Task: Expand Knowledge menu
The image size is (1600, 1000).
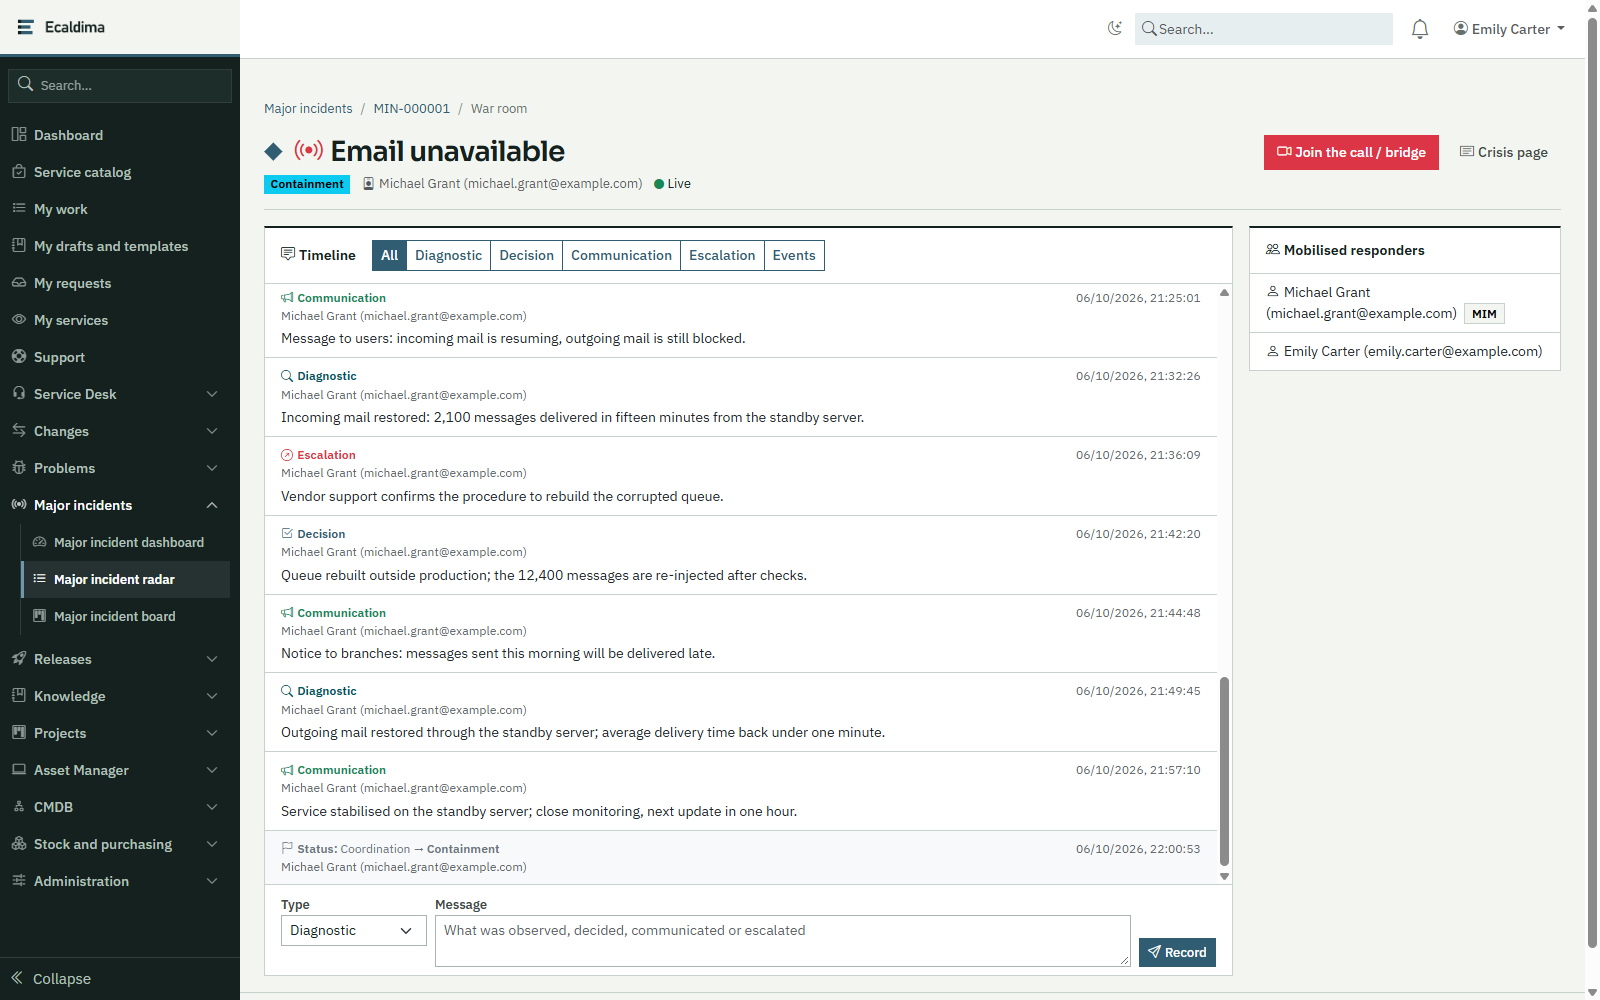Action: (x=120, y=696)
